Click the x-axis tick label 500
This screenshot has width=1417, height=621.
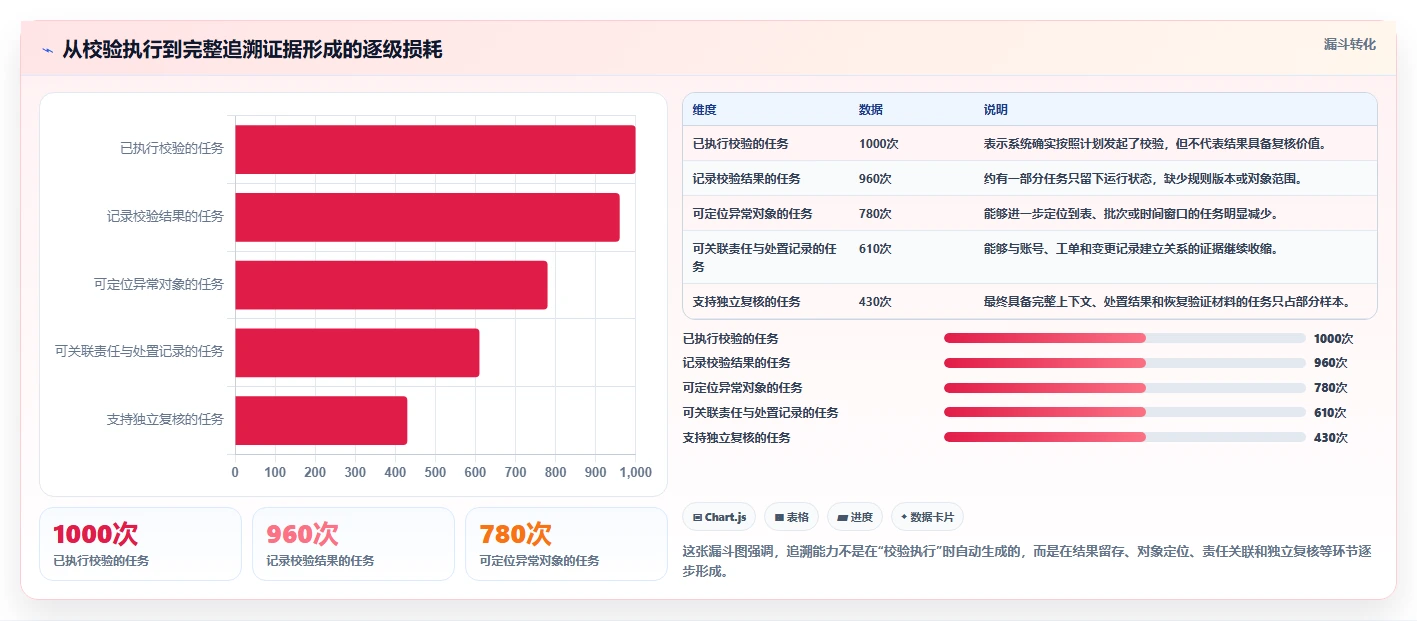435,472
